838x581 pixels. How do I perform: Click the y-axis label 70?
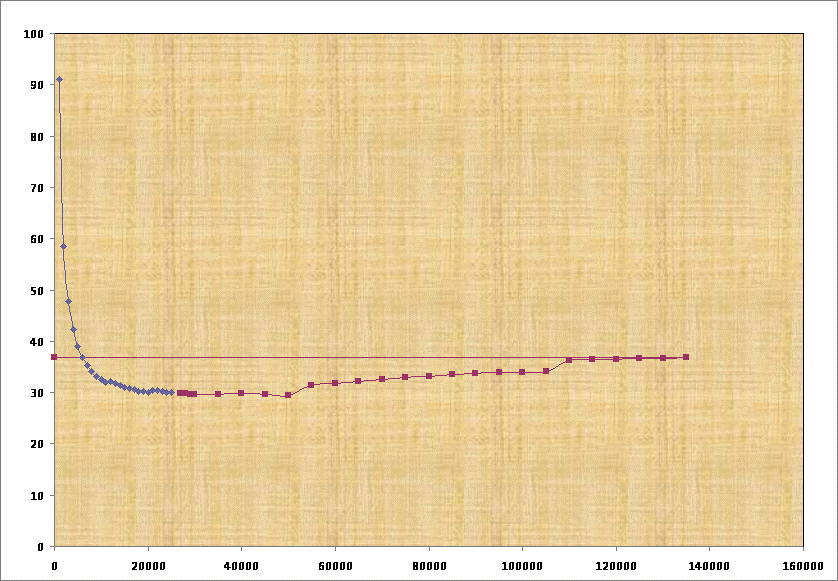pyautogui.click(x=36, y=188)
